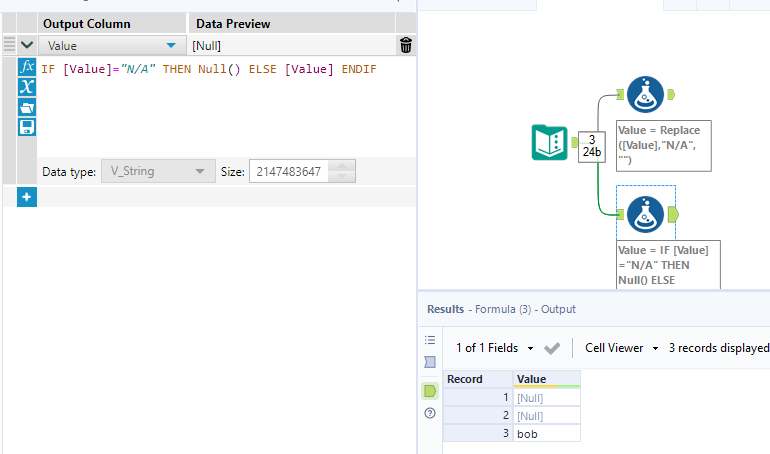Image resolution: width=770 pixels, height=454 pixels.
Task: Open the '1 of 1 Fields' dropdown
Action: coord(495,348)
